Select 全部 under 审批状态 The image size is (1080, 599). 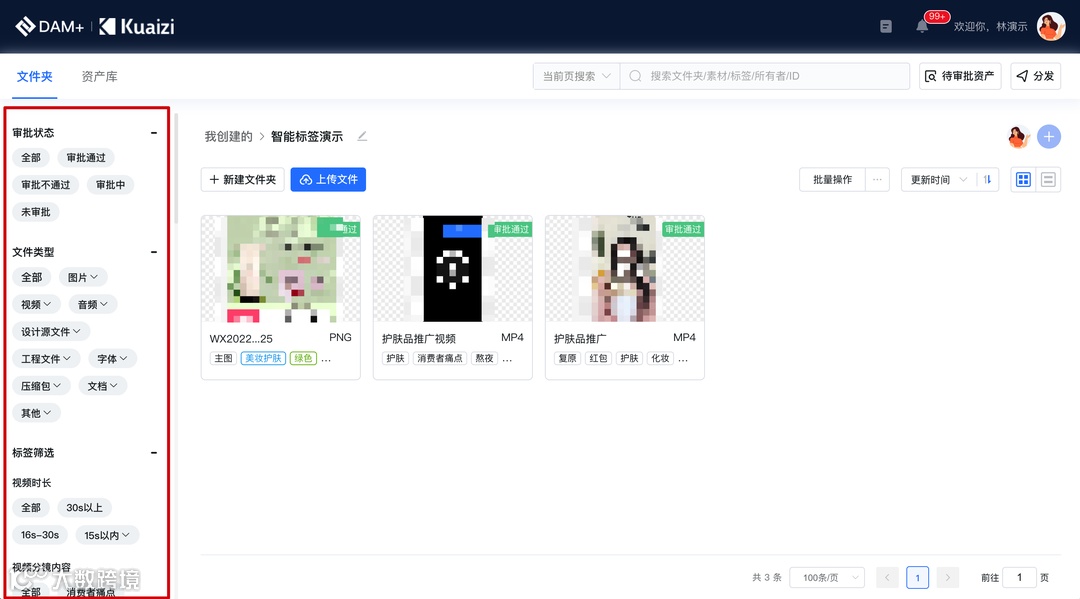tap(30, 158)
